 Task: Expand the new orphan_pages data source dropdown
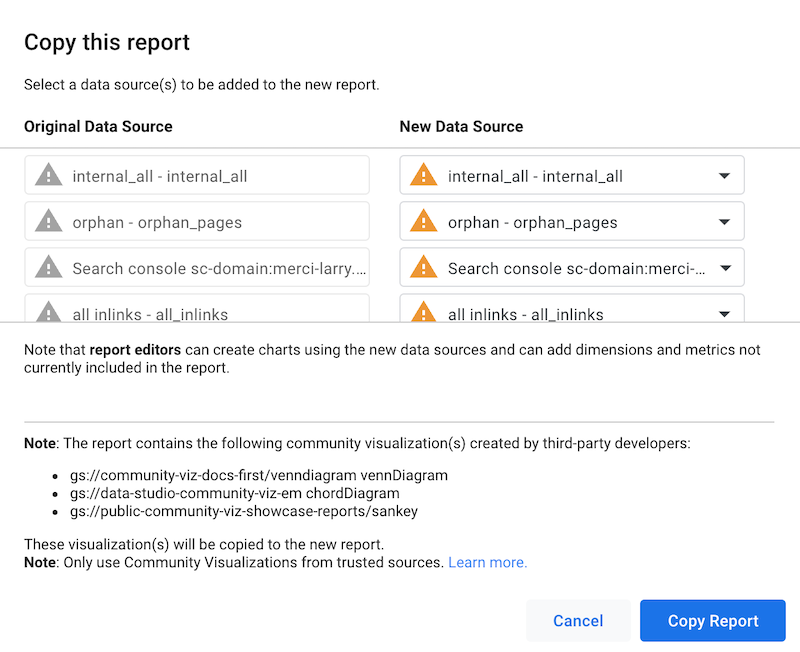724,222
